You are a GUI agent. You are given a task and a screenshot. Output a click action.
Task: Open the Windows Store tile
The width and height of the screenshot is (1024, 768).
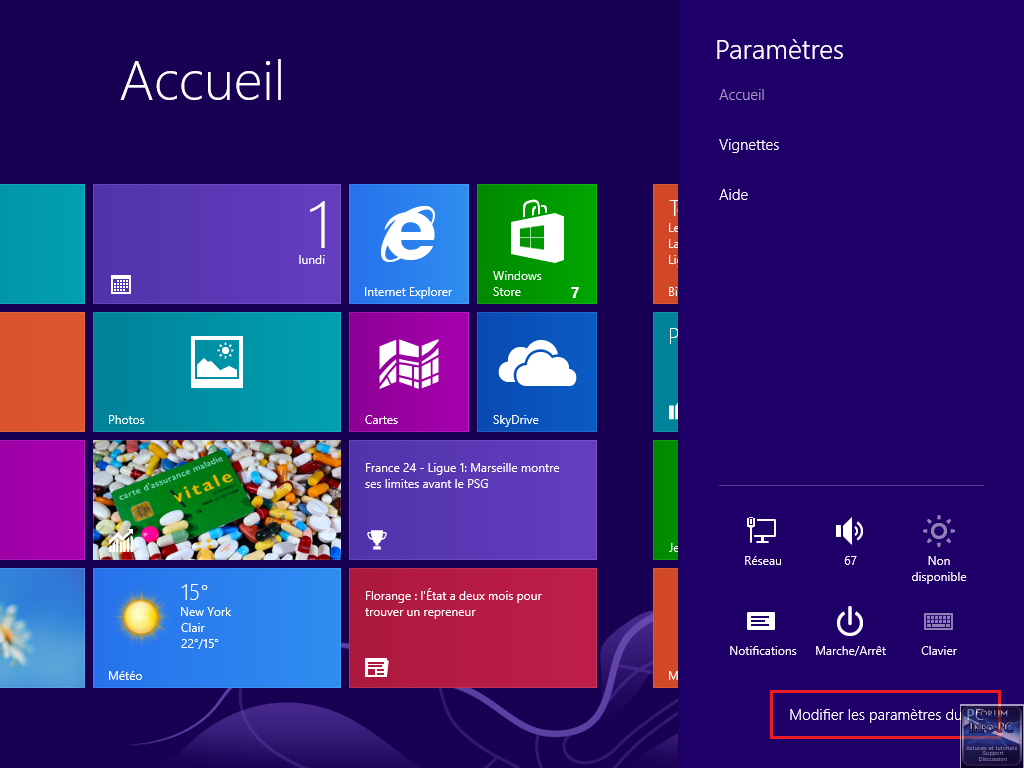536,243
